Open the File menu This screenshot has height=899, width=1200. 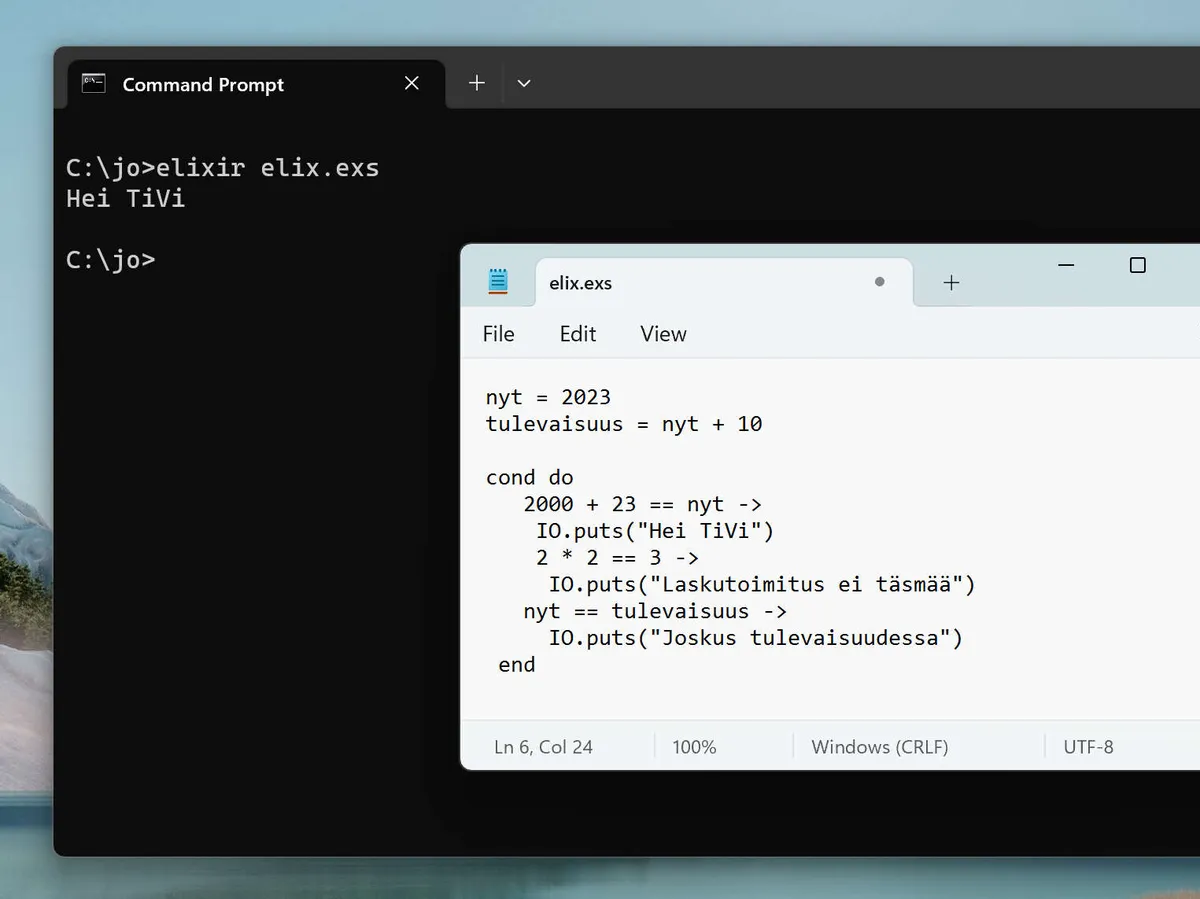click(498, 334)
